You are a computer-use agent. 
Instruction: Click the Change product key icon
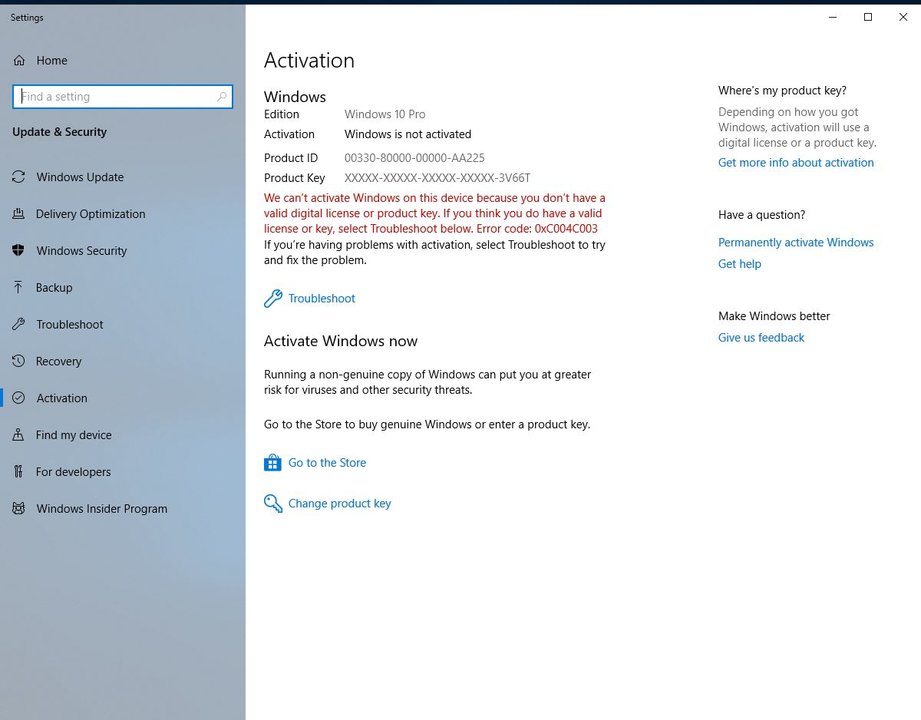tap(273, 503)
